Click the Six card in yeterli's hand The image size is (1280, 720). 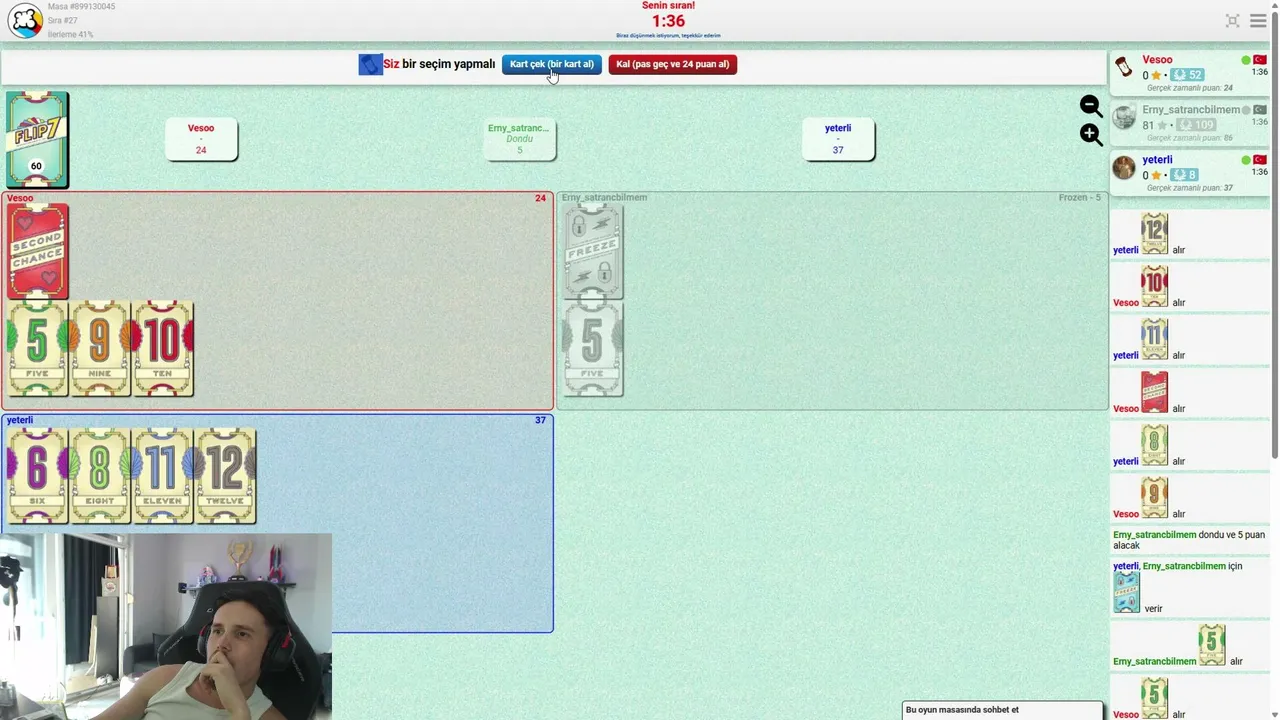pos(38,476)
